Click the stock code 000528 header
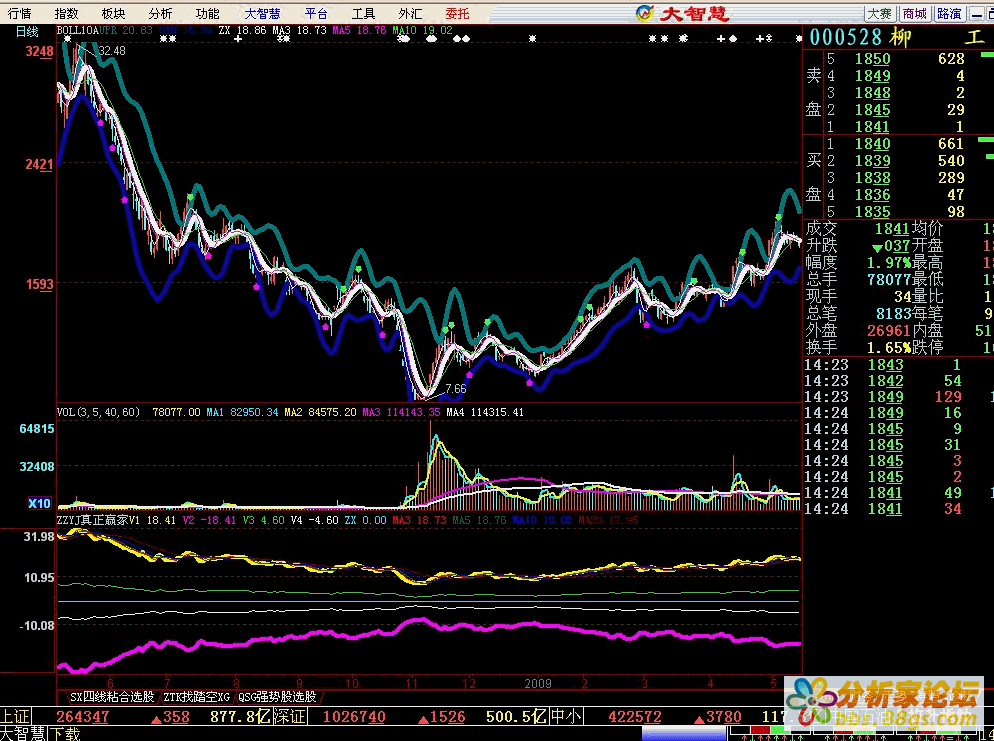Screen dimensions: 994x741 click(x=846, y=37)
